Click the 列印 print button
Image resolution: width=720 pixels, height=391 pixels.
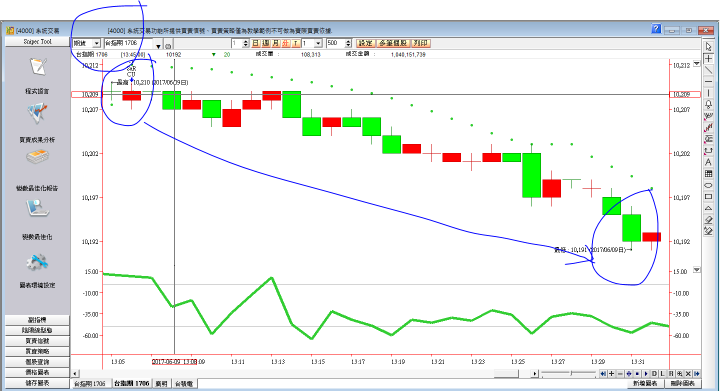(421, 43)
